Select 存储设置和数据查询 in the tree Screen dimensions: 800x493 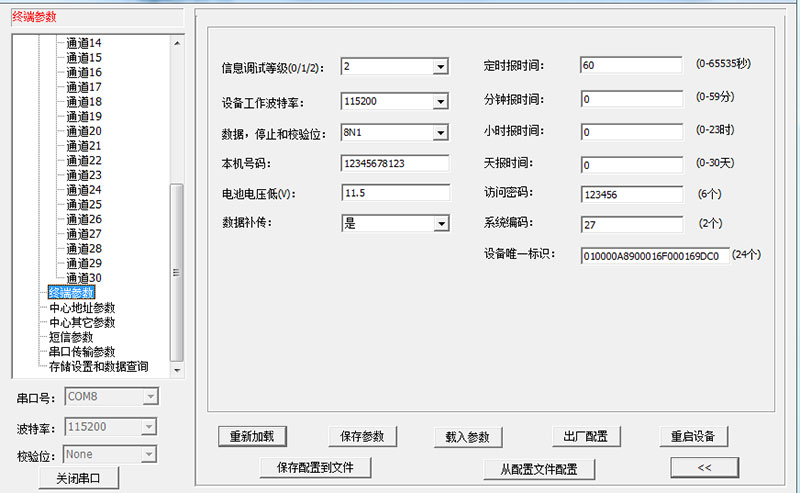[x=99, y=366]
